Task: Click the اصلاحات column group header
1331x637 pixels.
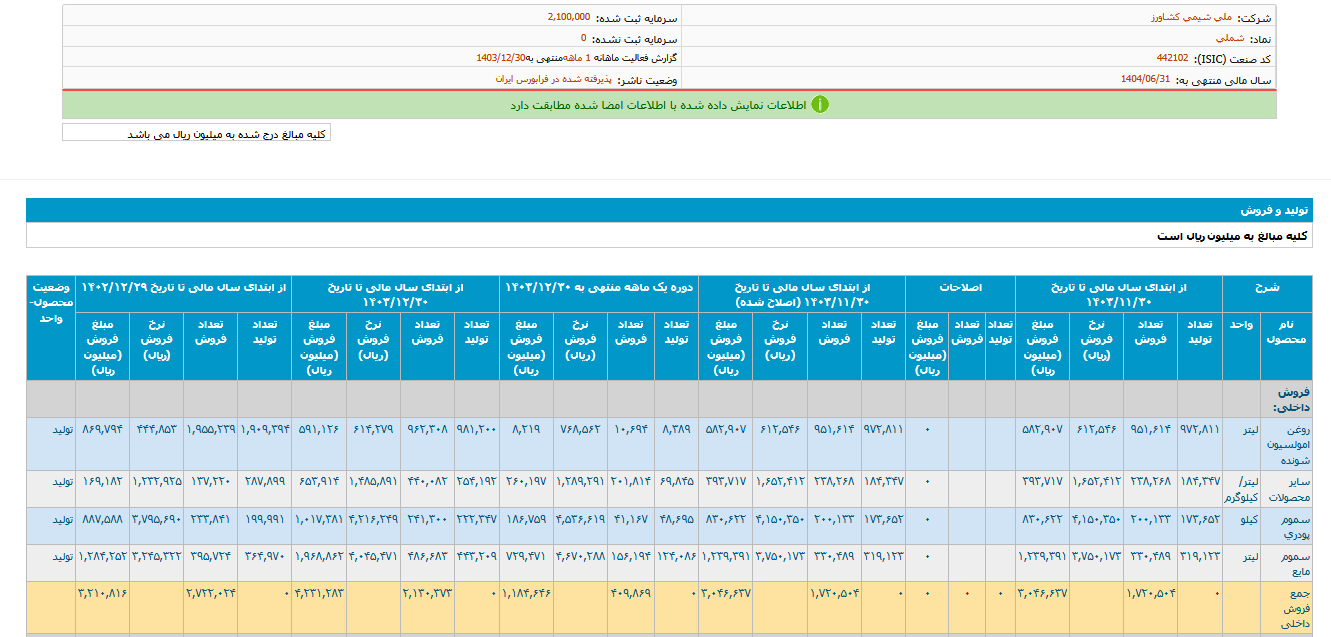Action: (x=960, y=287)
